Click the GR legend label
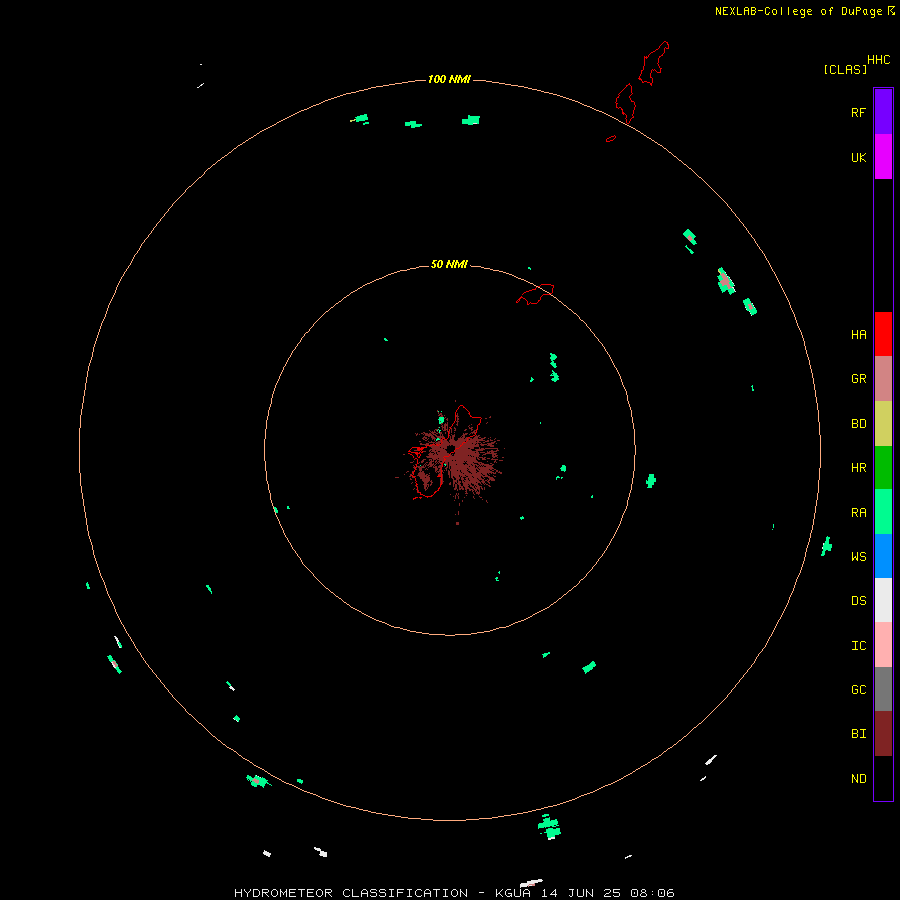 858,379
